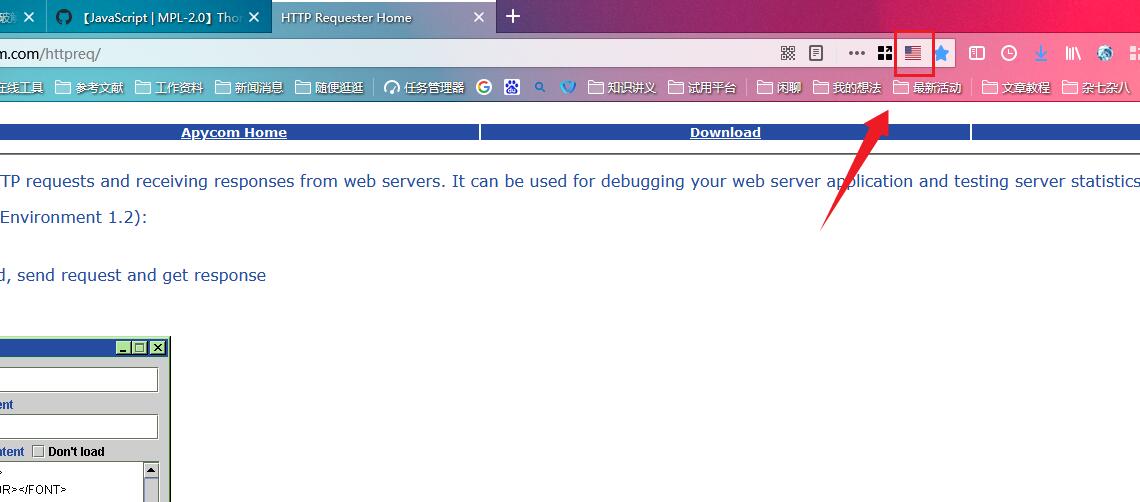Click the scrollbar up arrow in content box
Image resolution: width=1140 pixels, height=502 pixels.
click(151, 470)
